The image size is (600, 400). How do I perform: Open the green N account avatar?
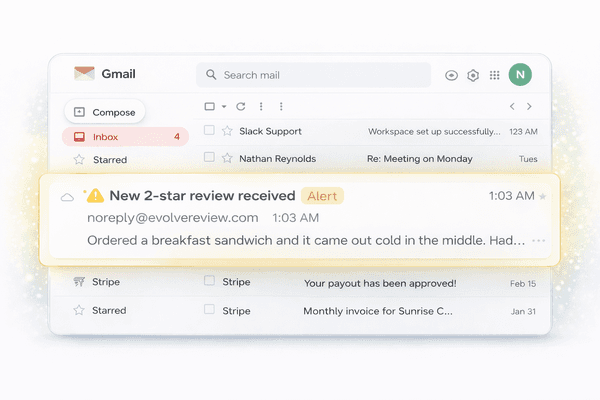[x=520, y=75]
